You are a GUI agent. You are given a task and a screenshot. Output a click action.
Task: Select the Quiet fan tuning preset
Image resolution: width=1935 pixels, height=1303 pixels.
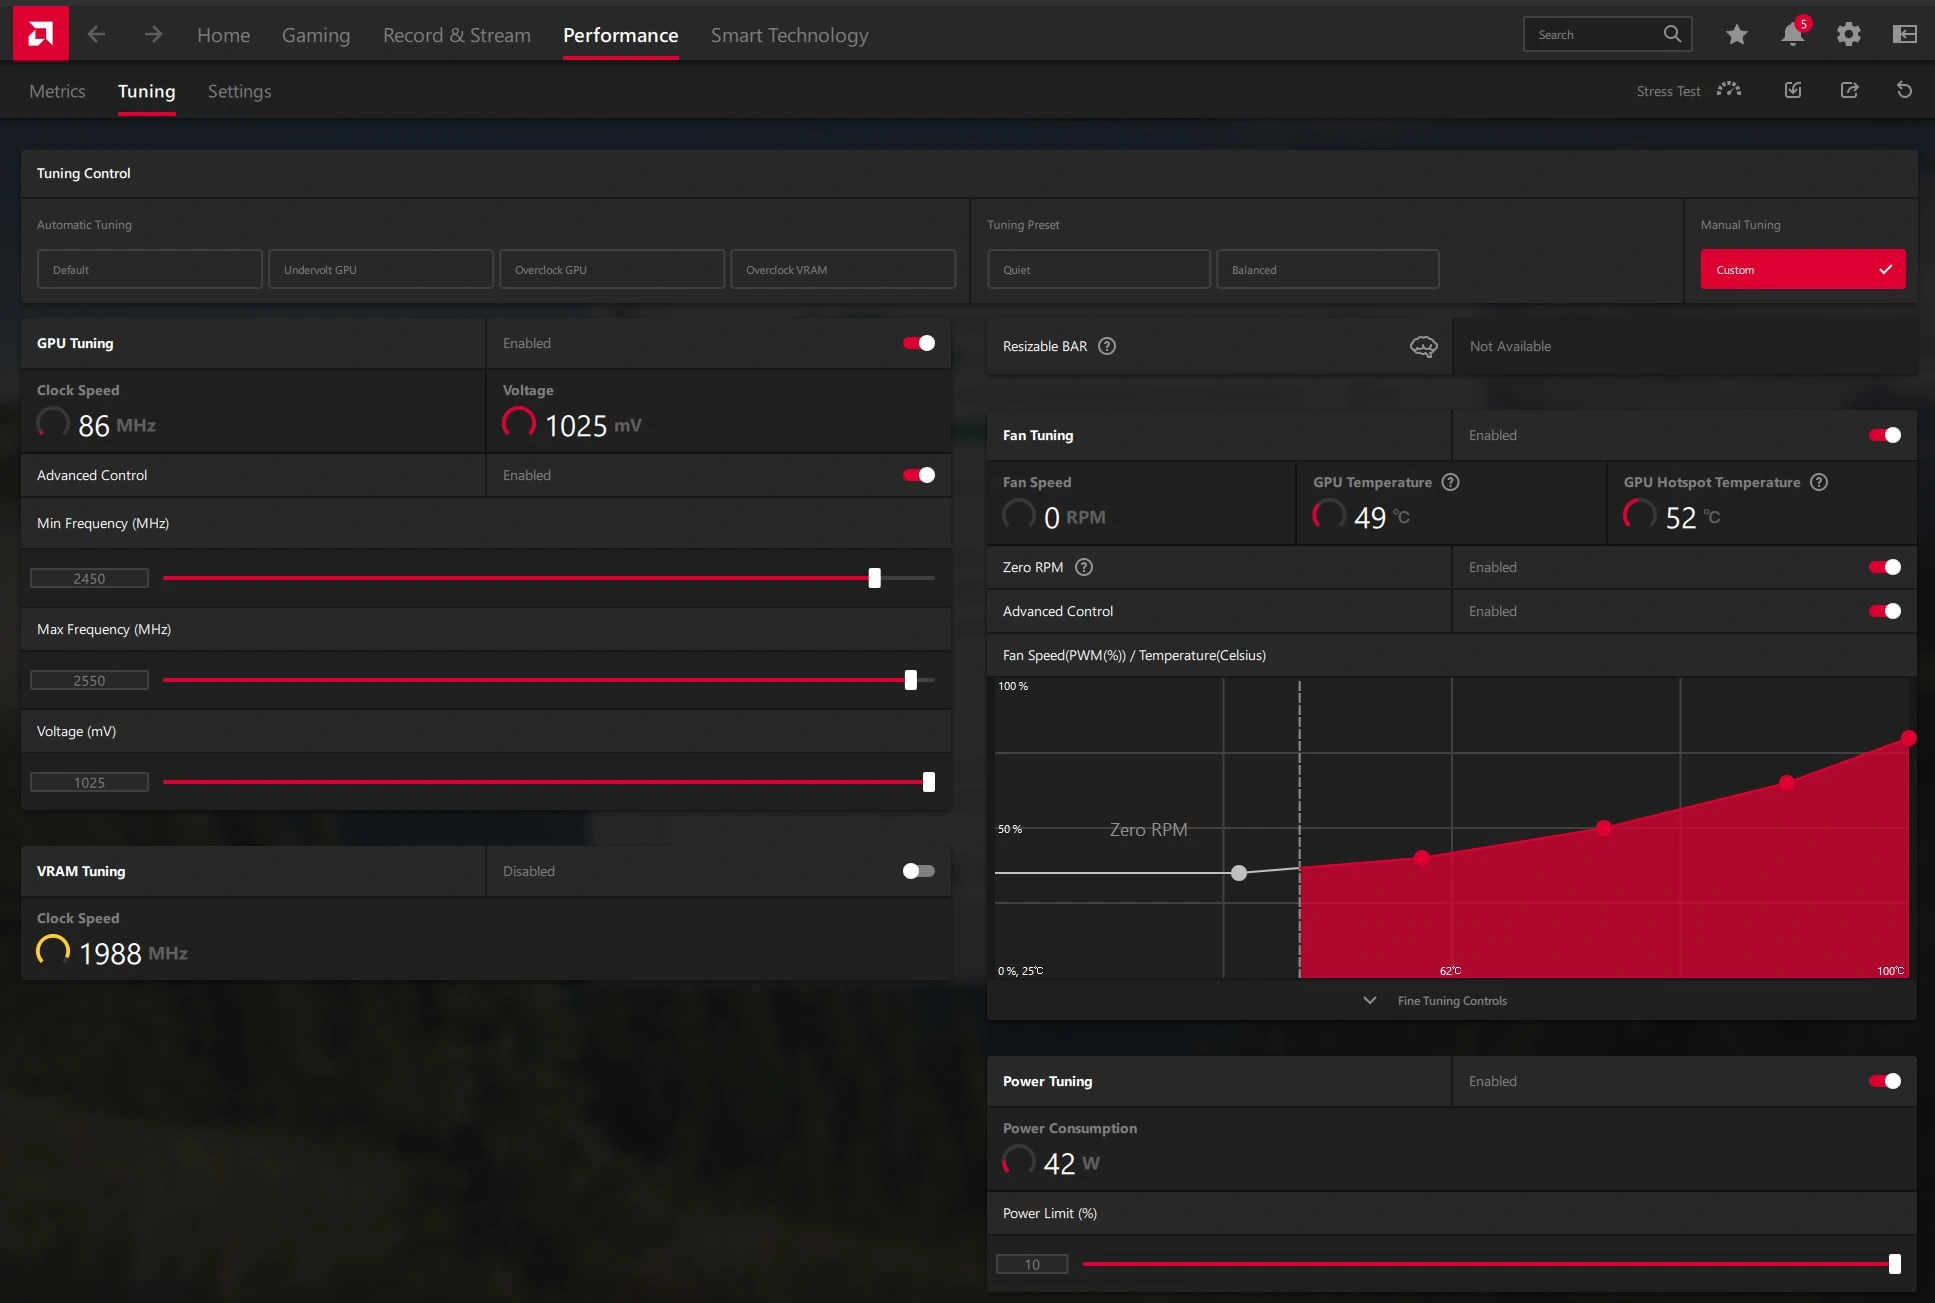point(1099,269)
